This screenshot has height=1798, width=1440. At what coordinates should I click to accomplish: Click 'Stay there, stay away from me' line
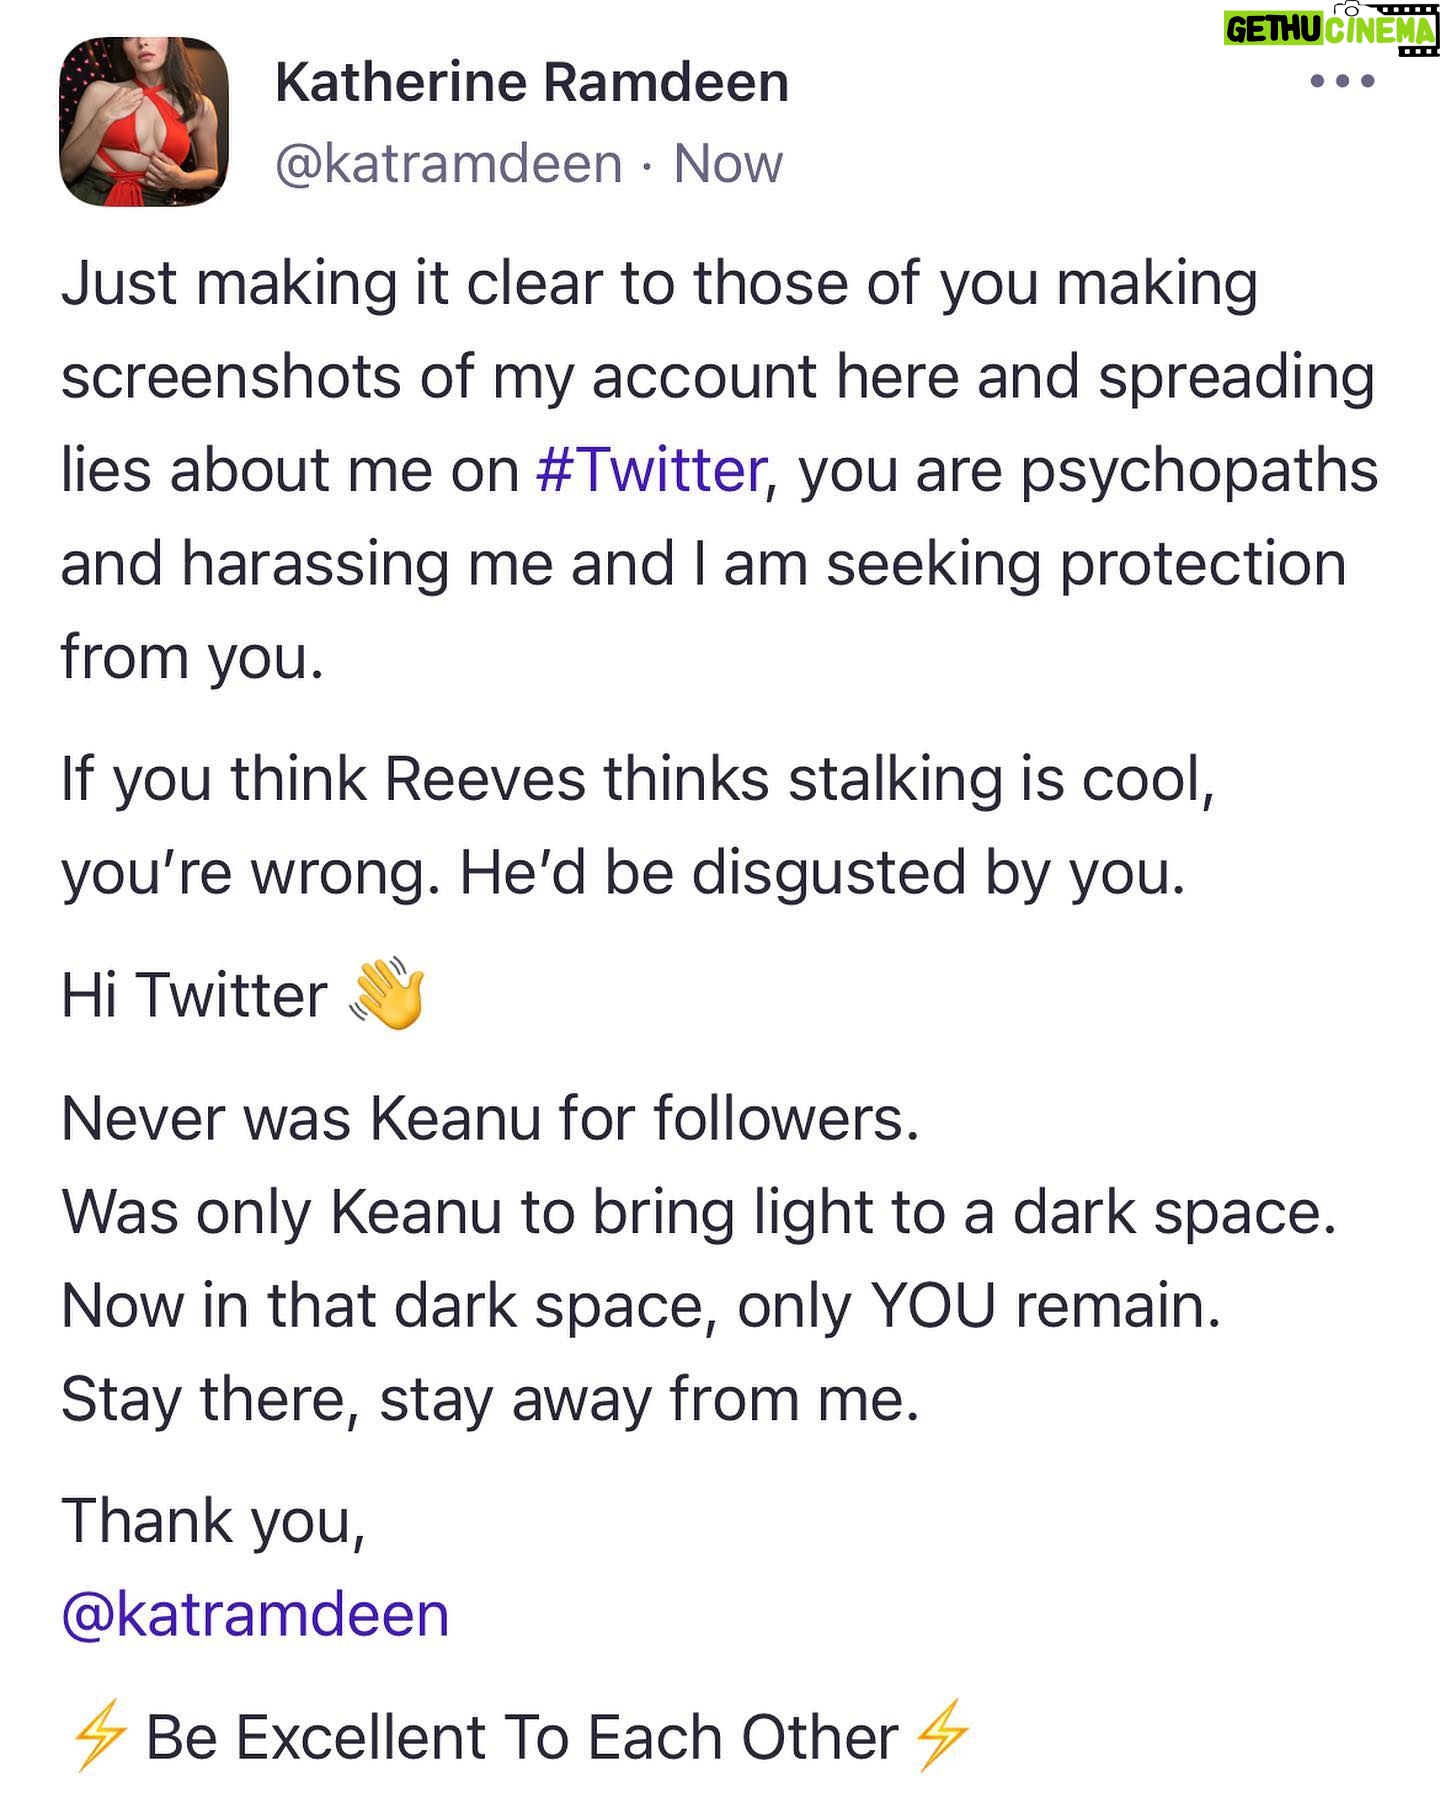(x=490, y=1399)
